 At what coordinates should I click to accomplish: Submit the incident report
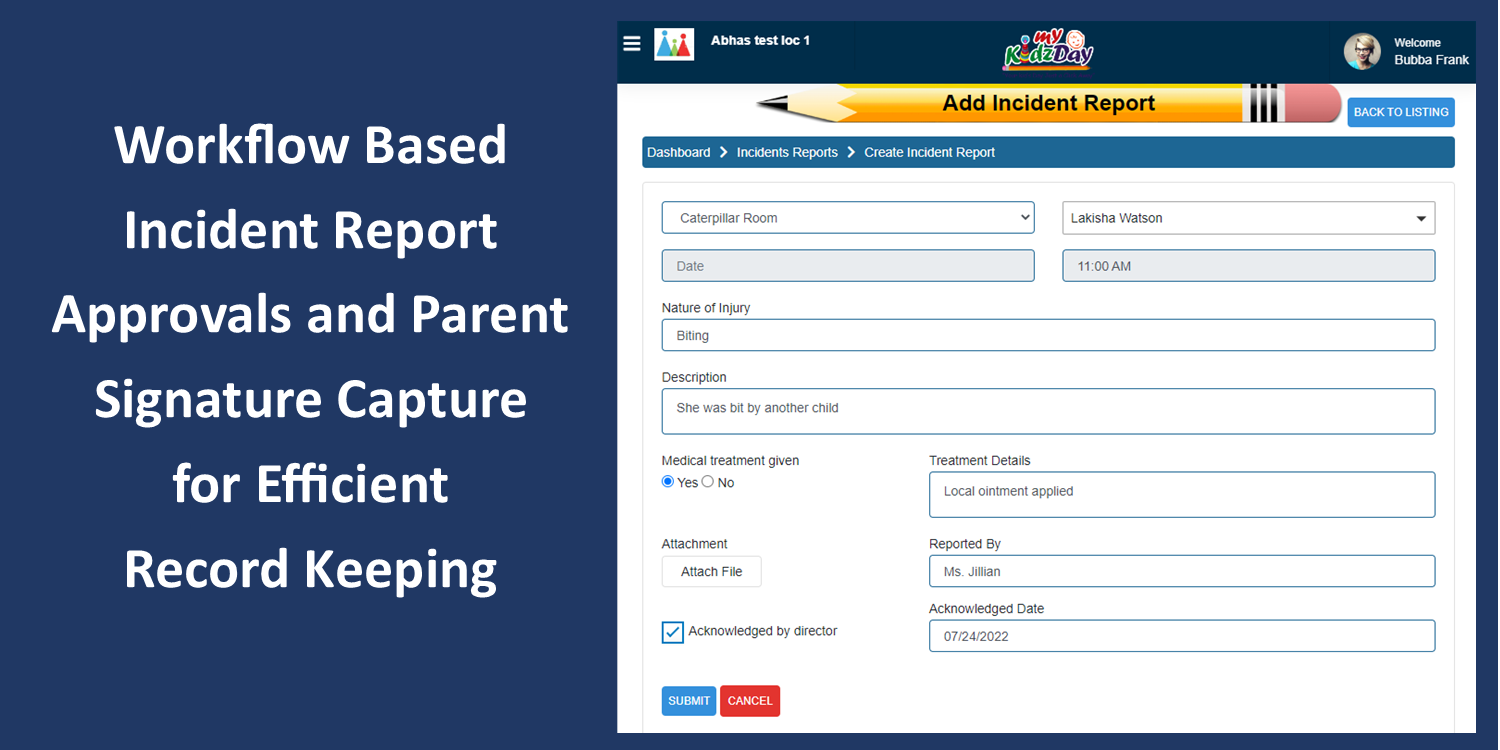tap(689, 701)
